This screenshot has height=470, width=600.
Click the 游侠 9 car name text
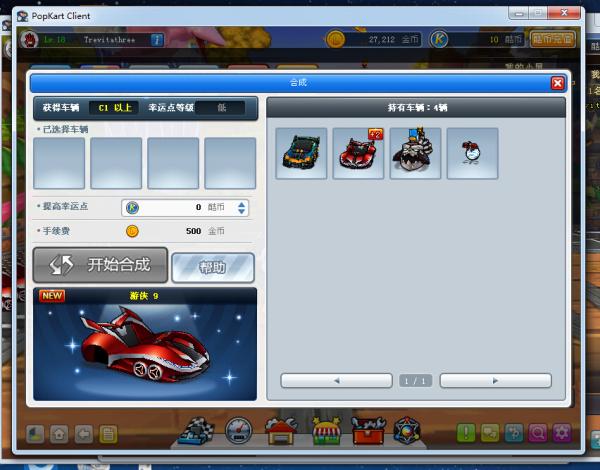pos(144,296)
